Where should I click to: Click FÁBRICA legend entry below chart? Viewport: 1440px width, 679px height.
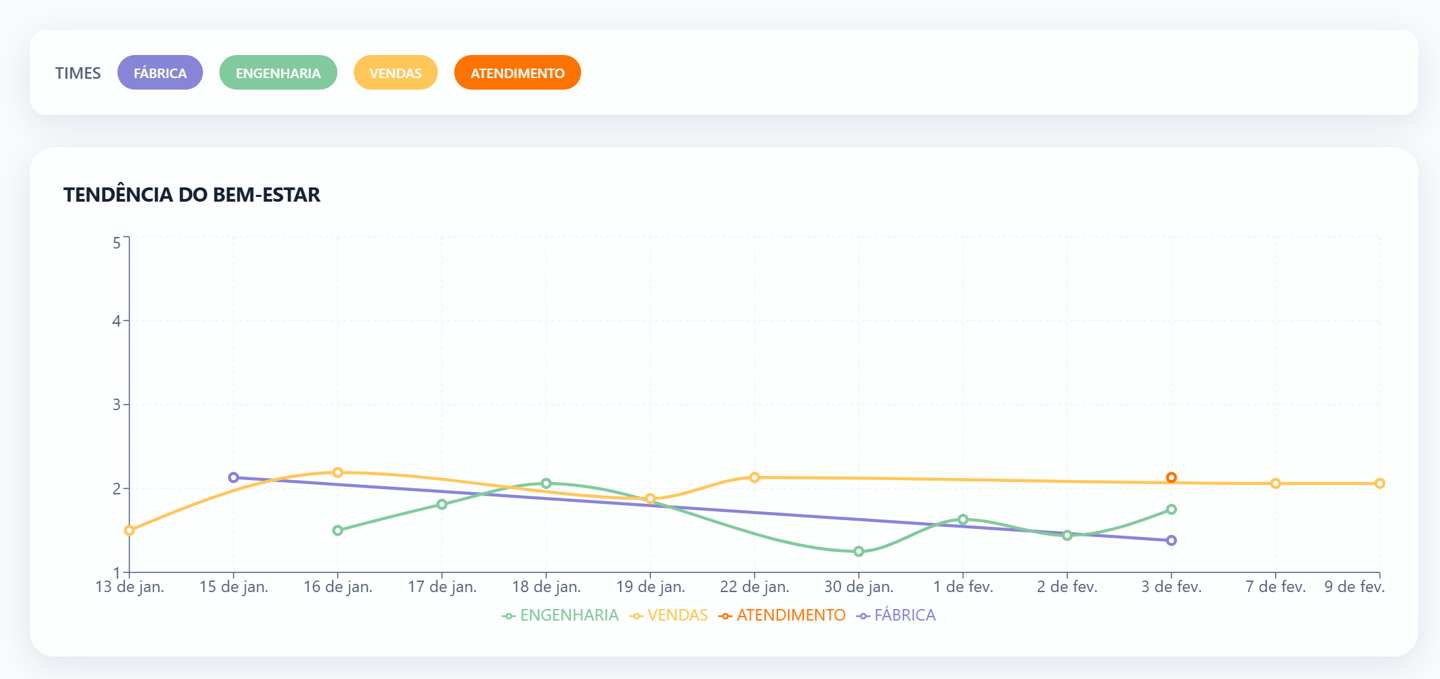coord(897,616)
